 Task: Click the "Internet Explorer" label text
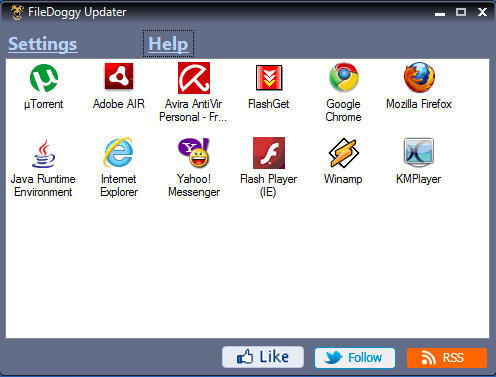point(119,186)
